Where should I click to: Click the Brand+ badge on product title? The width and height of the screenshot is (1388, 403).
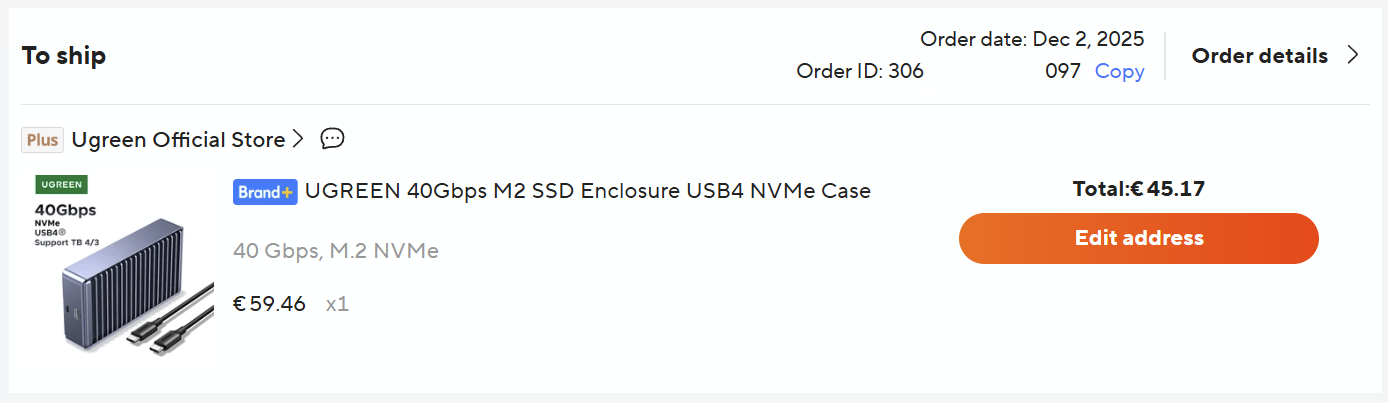click(x=265, y=191)
